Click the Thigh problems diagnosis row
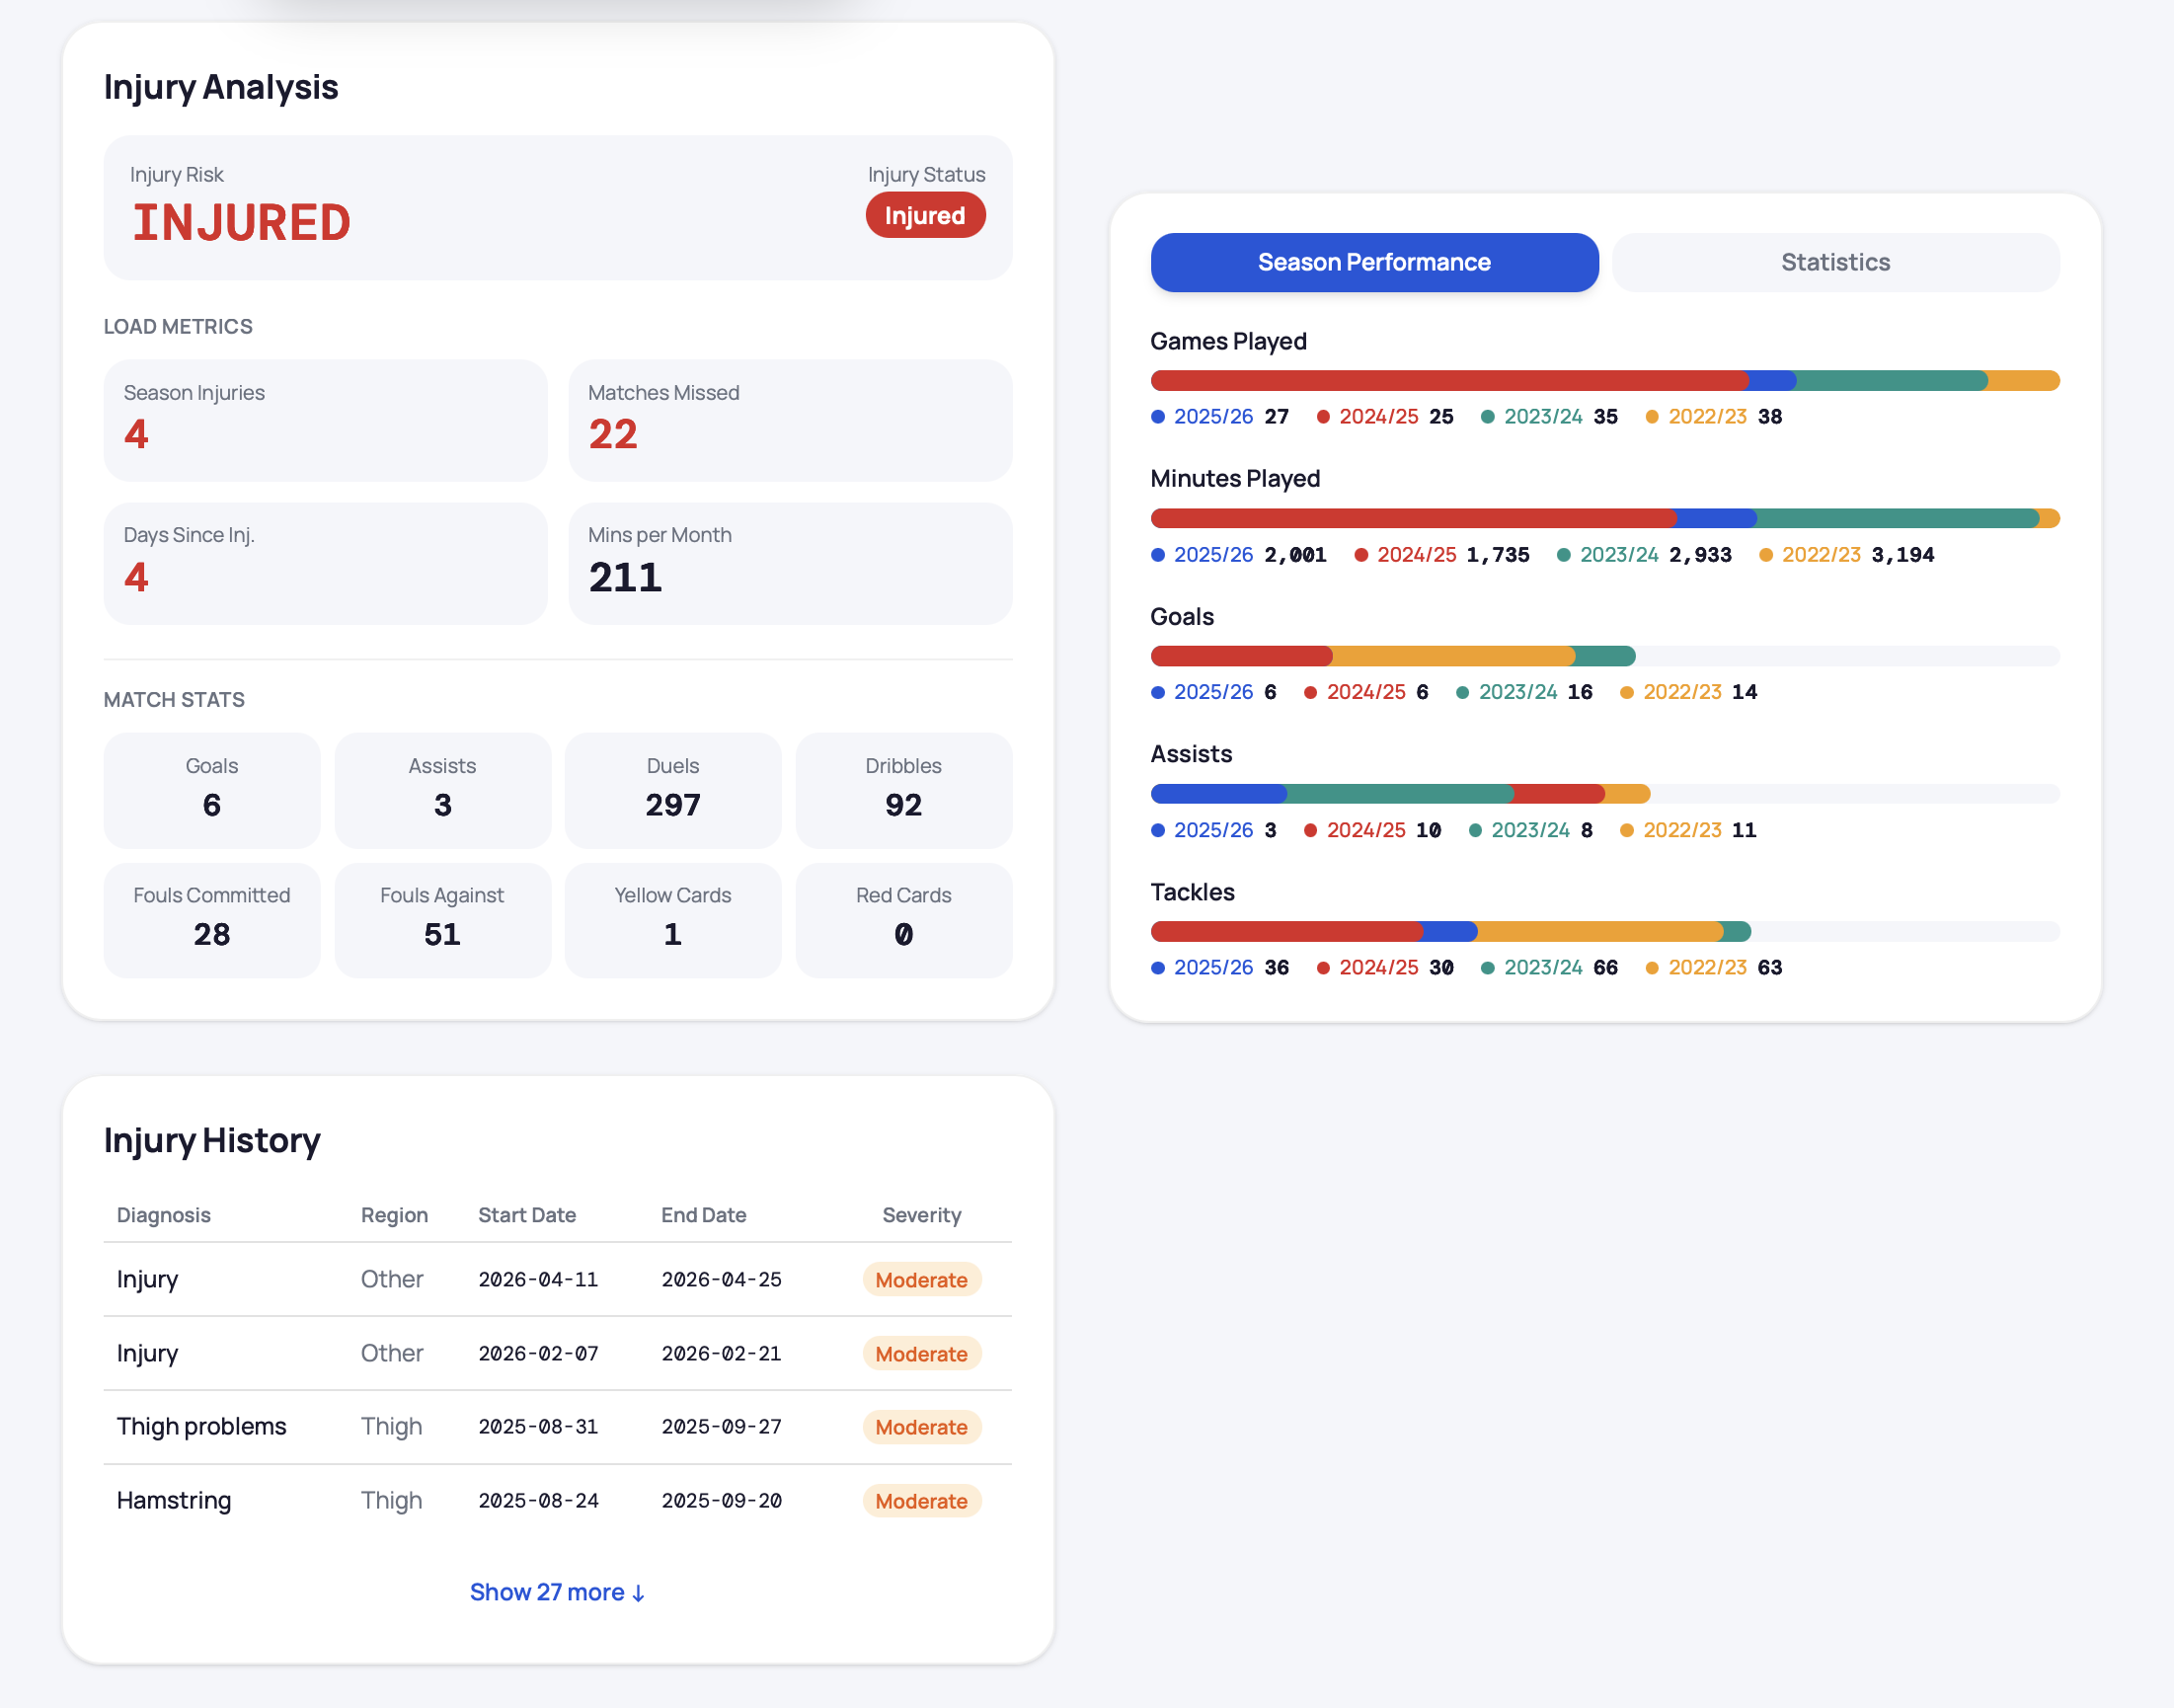2174x1708 pixels. point(558,1427)
